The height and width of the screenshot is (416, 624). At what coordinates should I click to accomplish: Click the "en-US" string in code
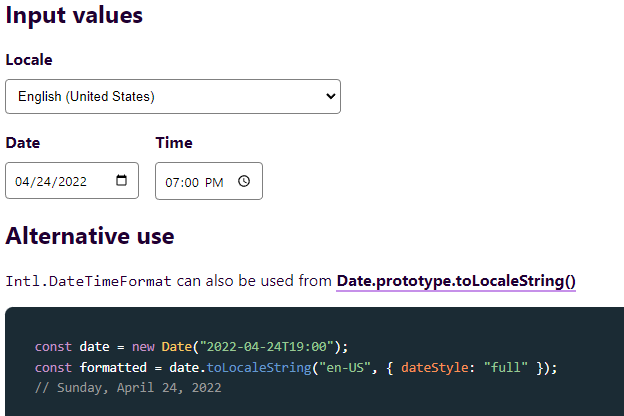pos(345,367)
